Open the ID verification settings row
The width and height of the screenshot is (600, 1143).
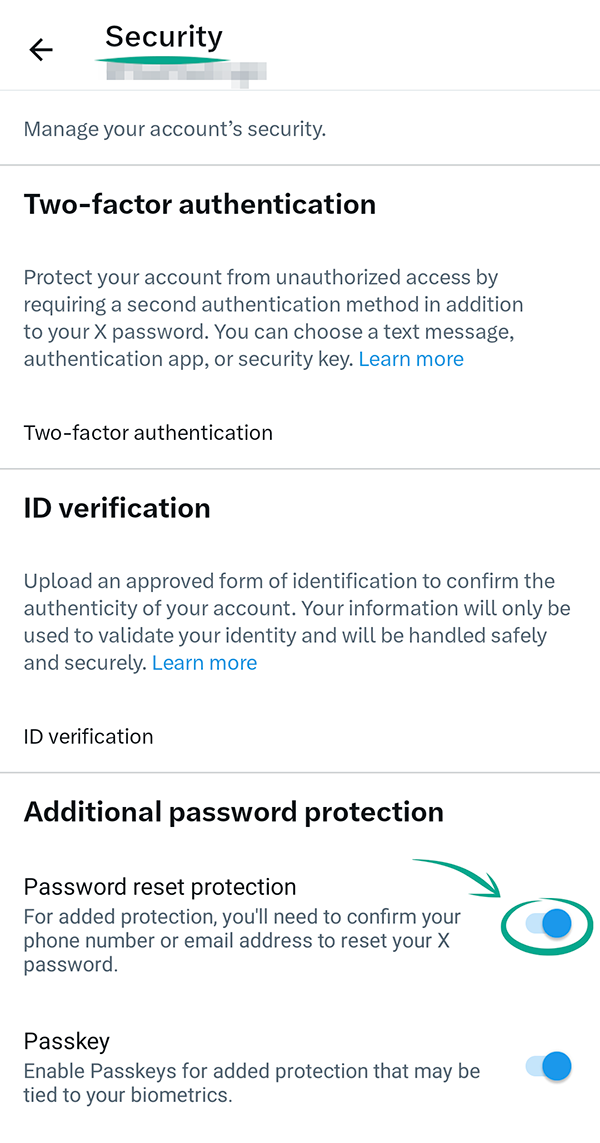pyautogui.click(x=89, y=737)
